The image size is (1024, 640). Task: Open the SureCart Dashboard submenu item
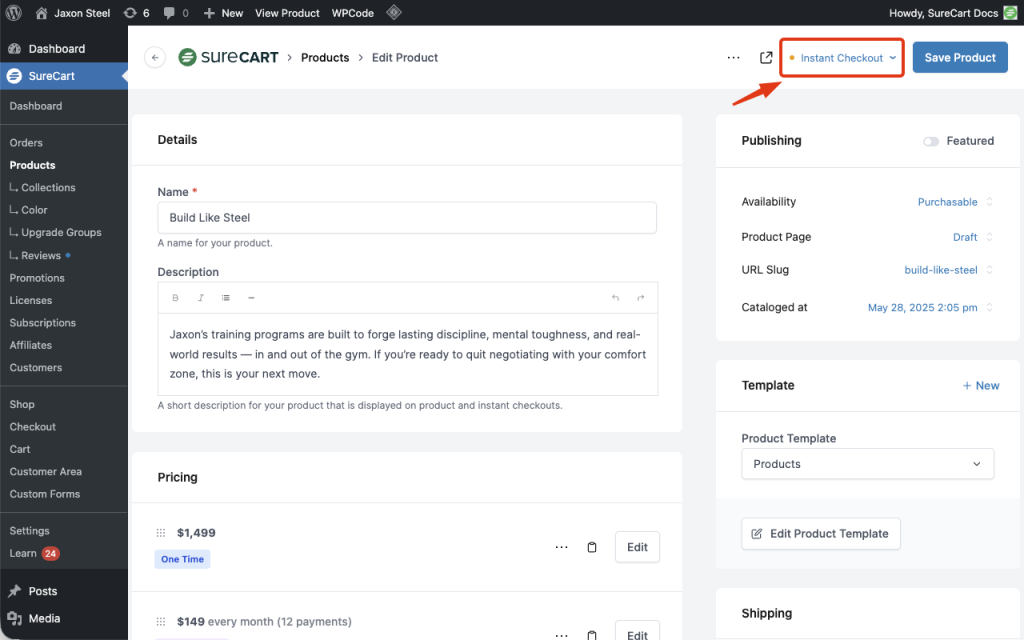[36, 106]
